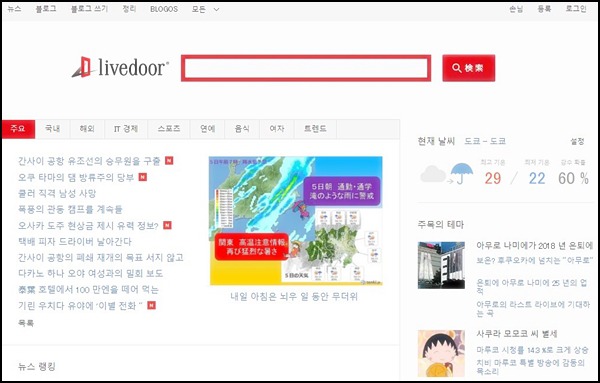Open headline 간사이 공항 유조선의 승무원을 구출

89,161
